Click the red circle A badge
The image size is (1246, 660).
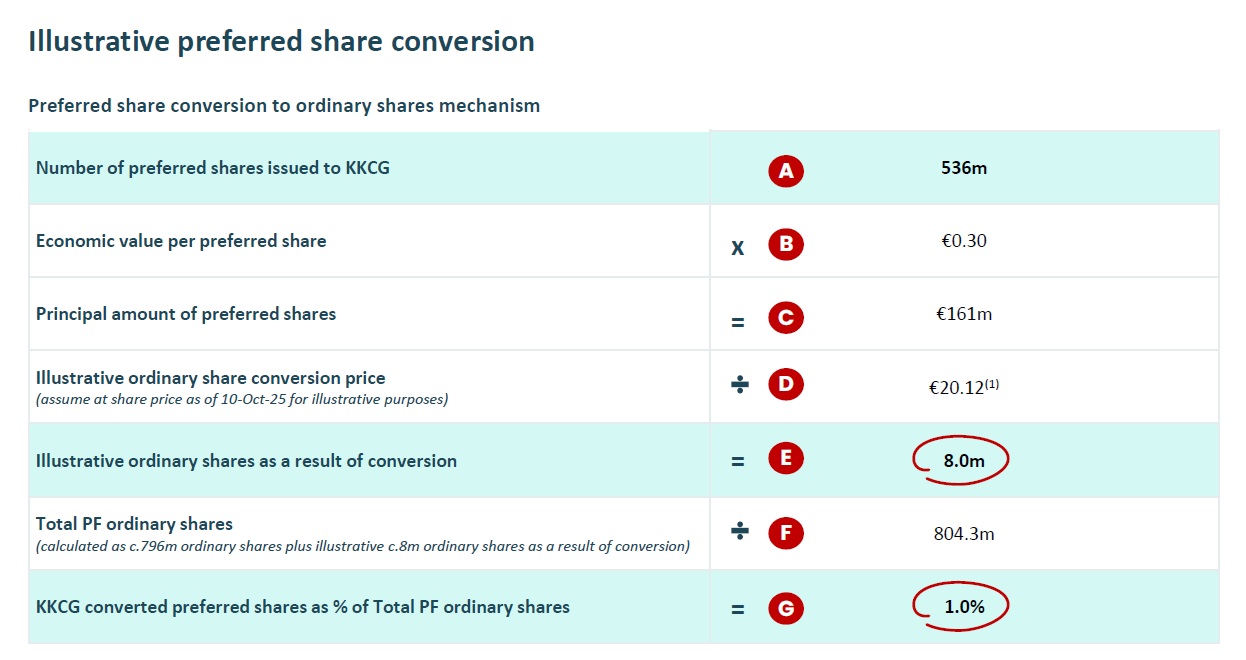[786, 171]
